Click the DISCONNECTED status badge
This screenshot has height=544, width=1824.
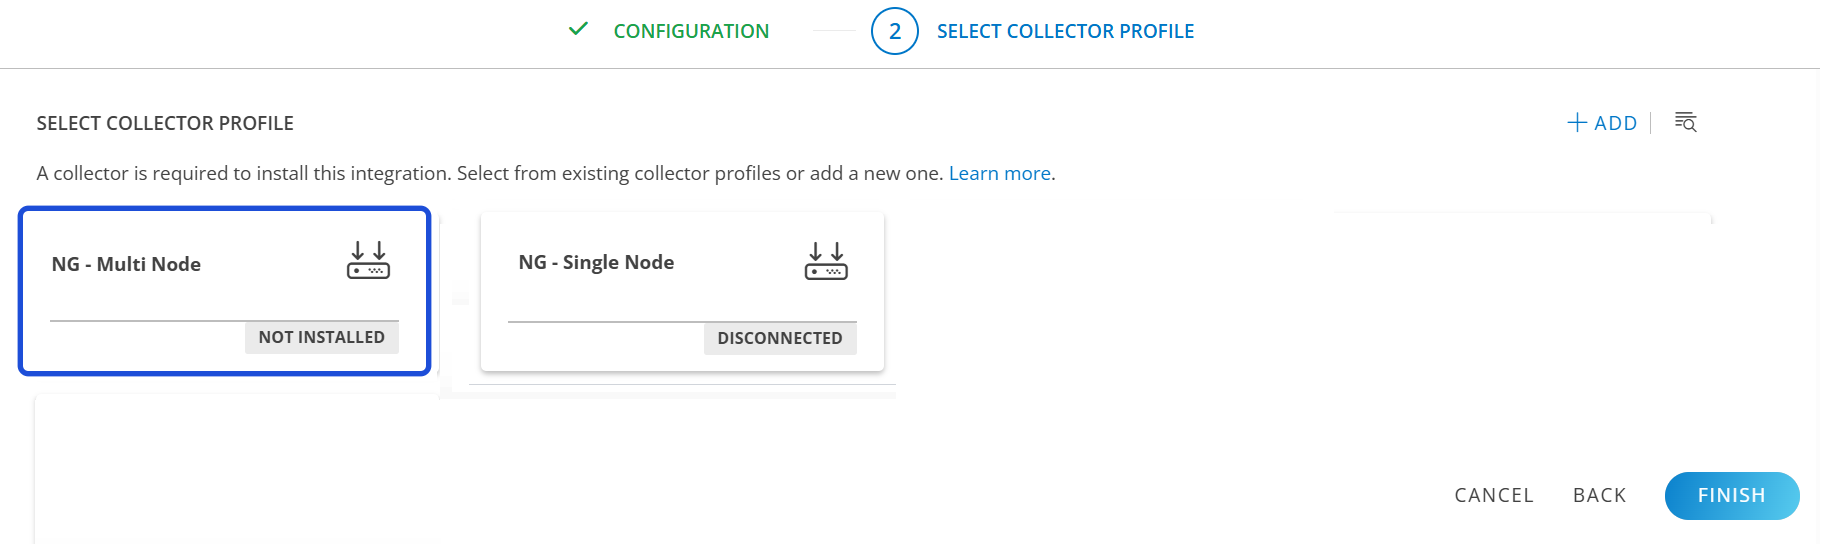click(x=779, y=338)
